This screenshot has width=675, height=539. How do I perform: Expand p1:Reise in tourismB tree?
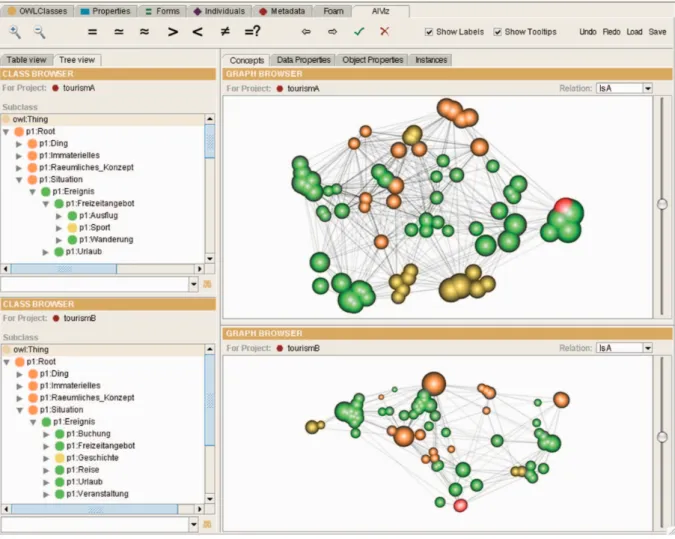[x=46, y=471]
